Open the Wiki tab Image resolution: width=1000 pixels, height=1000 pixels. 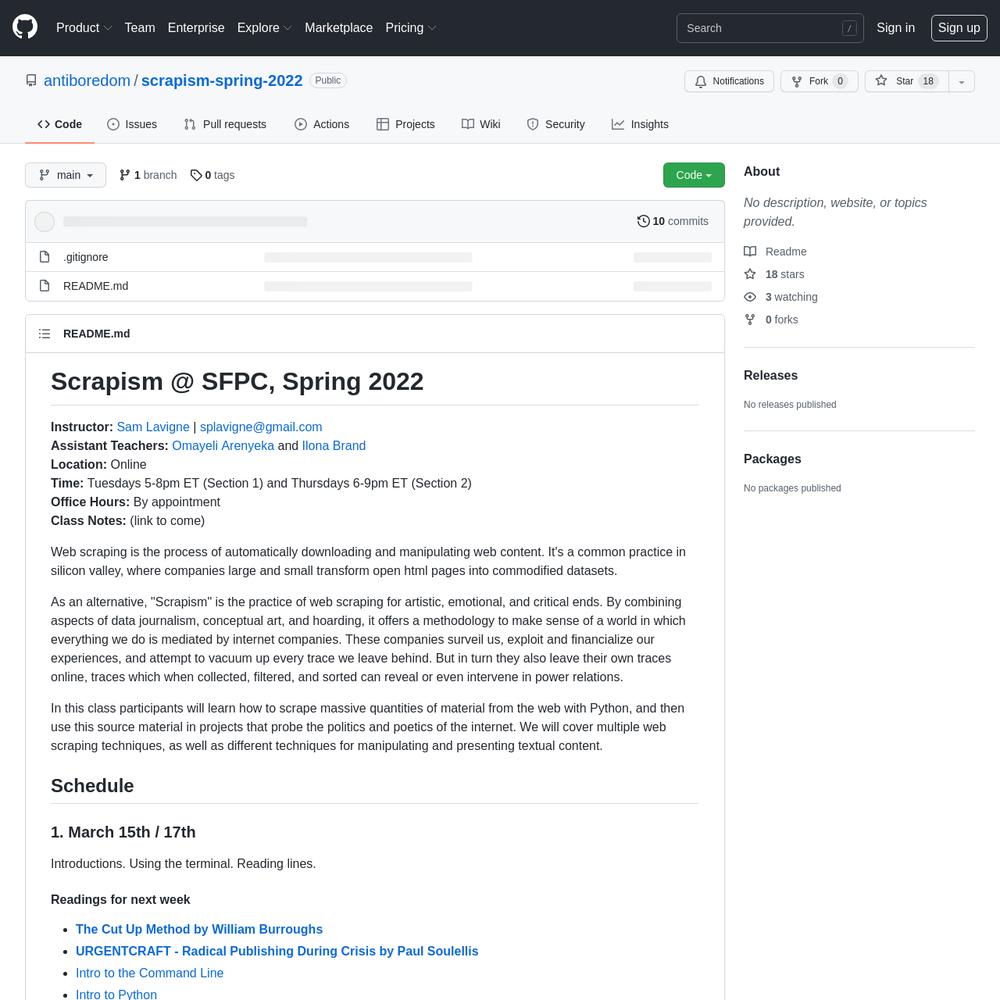481,124
